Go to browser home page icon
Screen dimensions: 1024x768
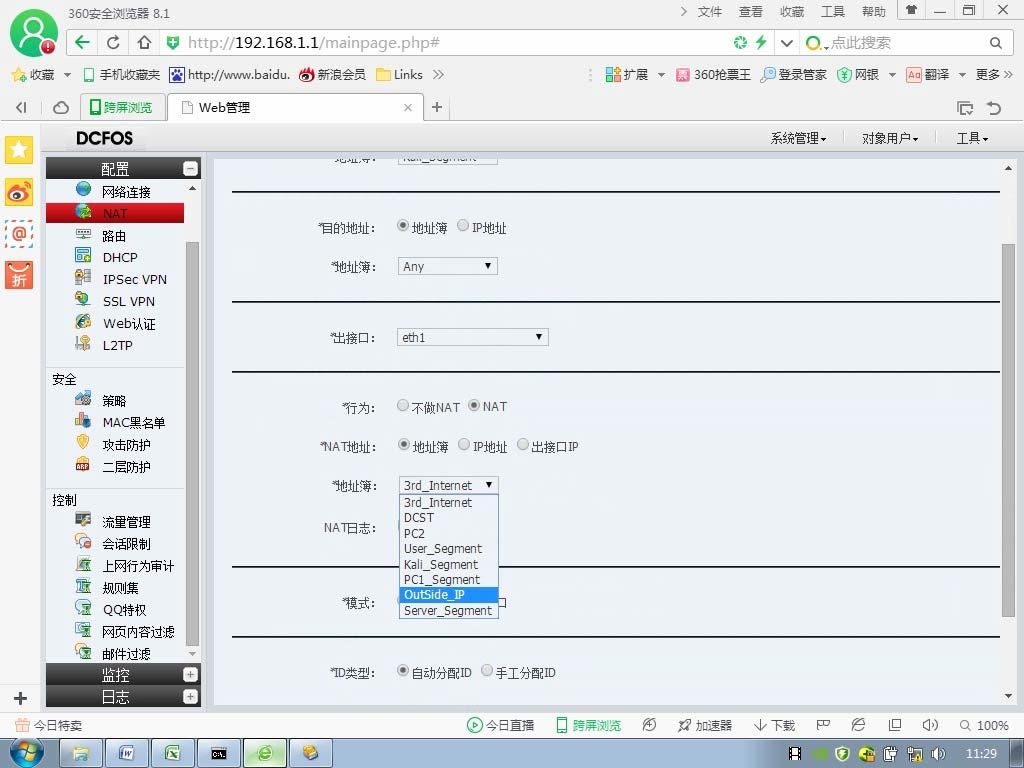tap(144, 42)
